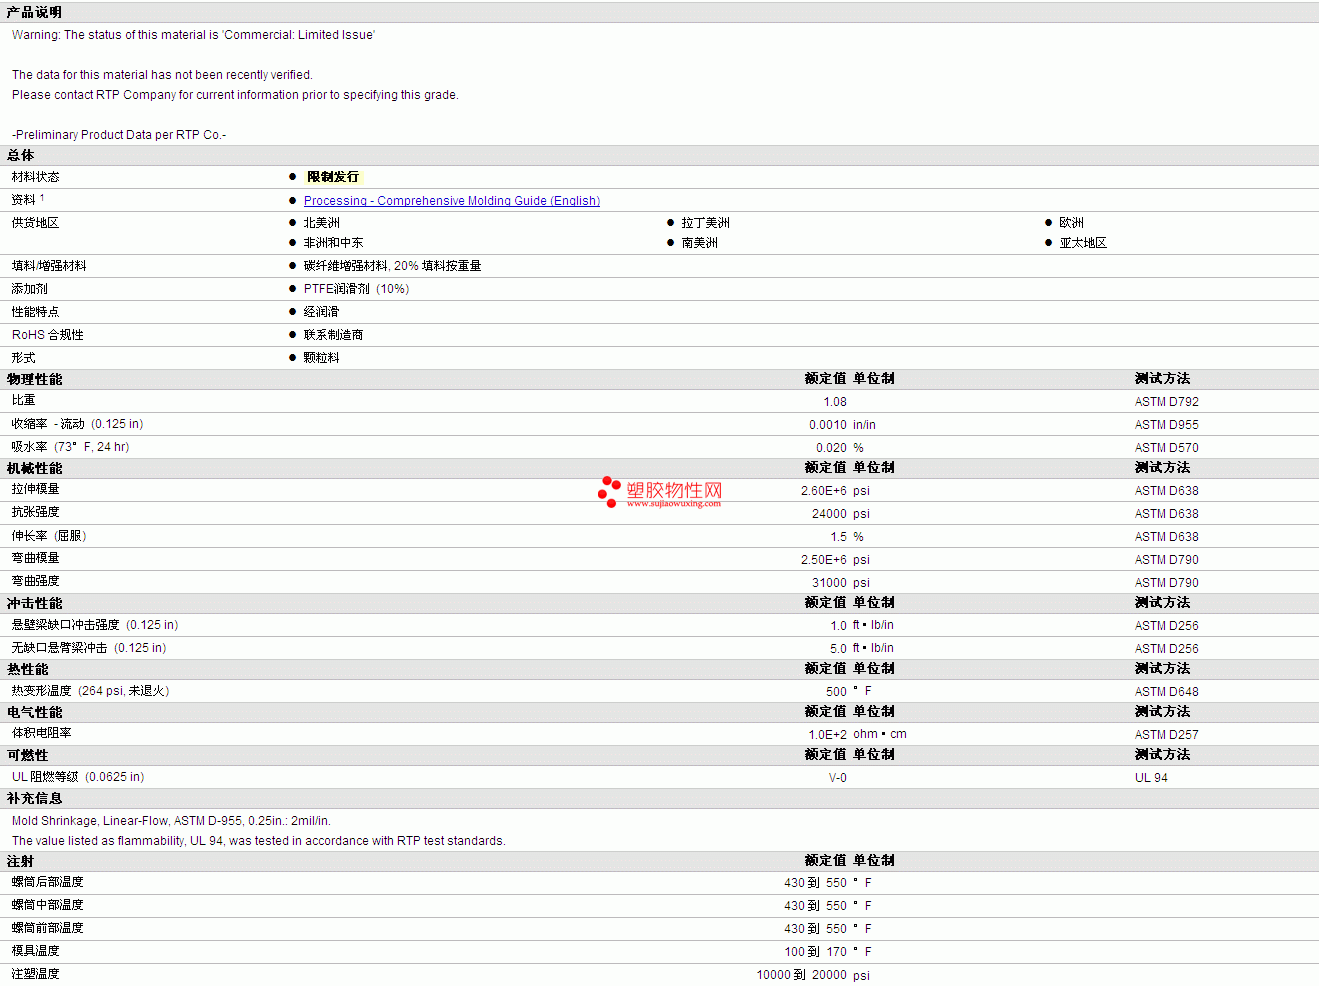Click the 北美洲 availability region item
Image resolution: width=1319 pixels, height=986 pixels.
[322, 223]
